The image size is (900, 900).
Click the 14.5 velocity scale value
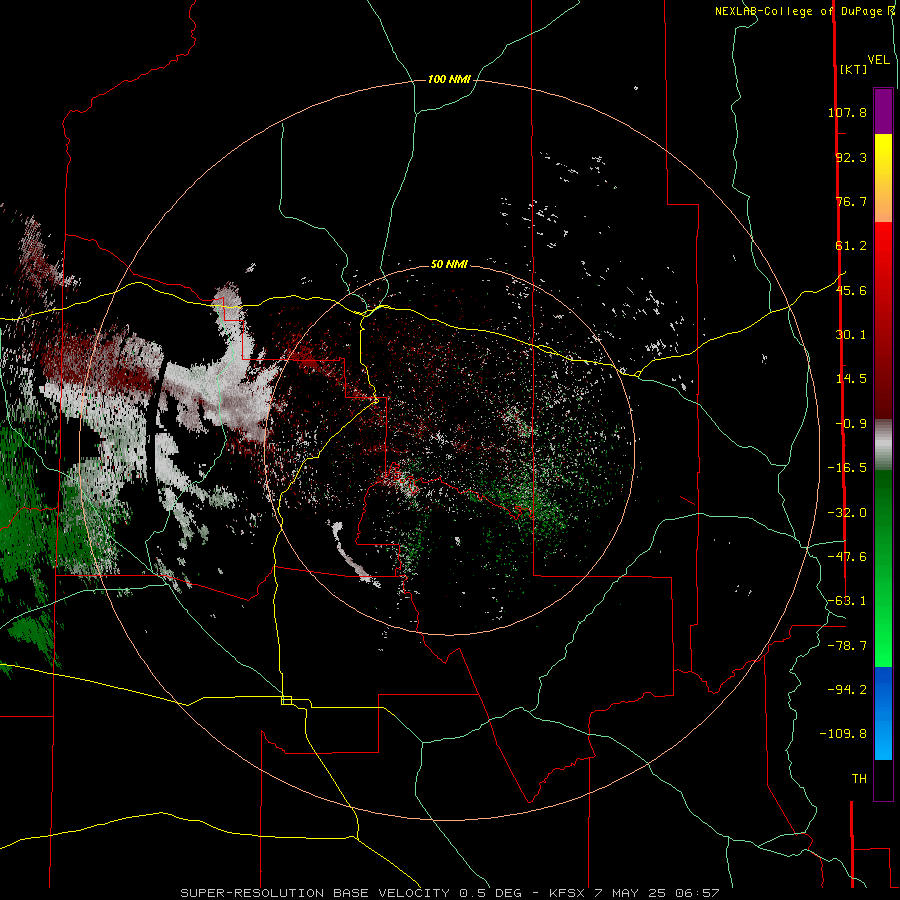coord(851,379)
